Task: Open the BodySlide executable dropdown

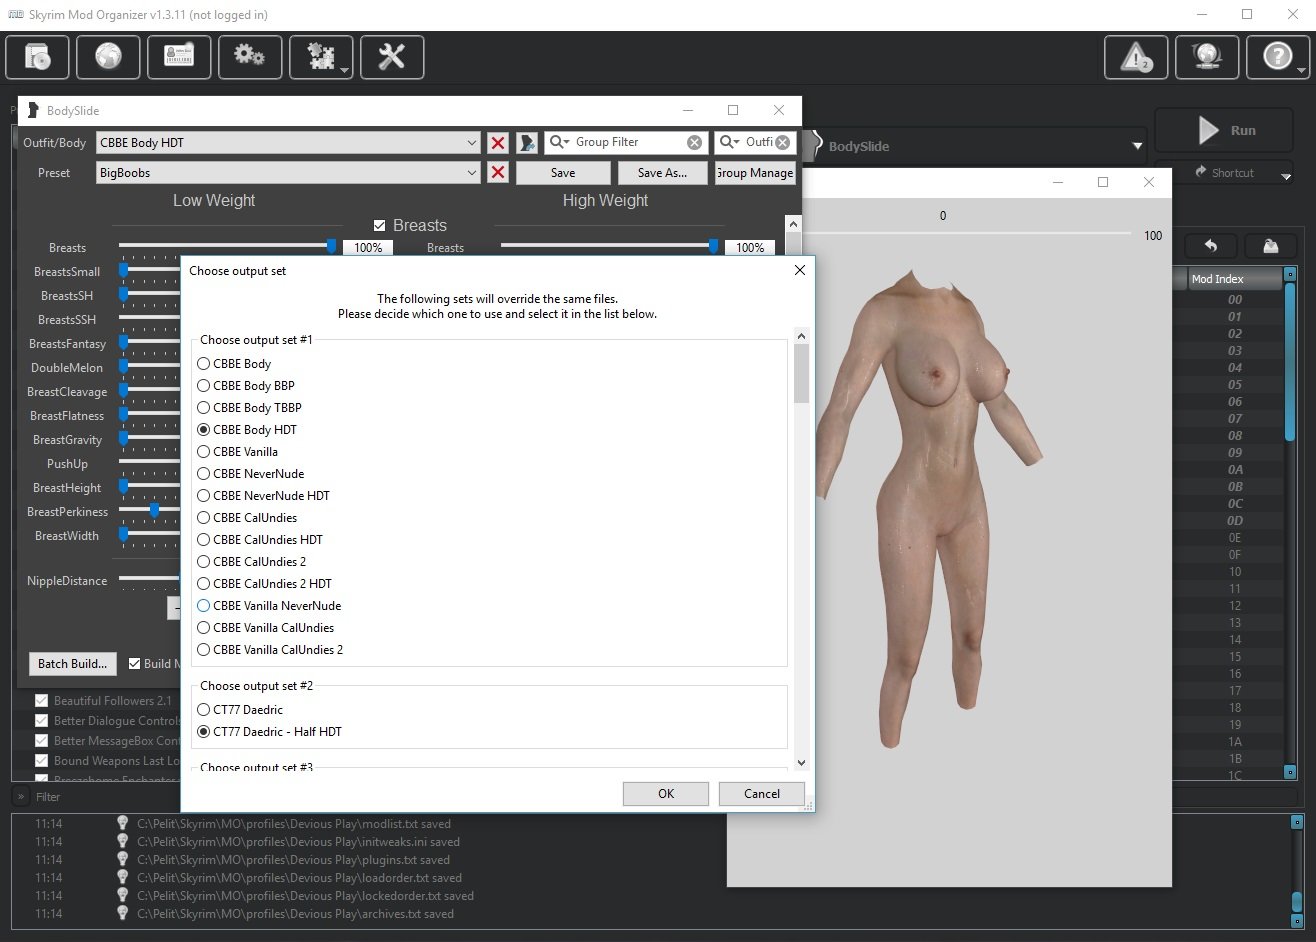Action: 1137,146
